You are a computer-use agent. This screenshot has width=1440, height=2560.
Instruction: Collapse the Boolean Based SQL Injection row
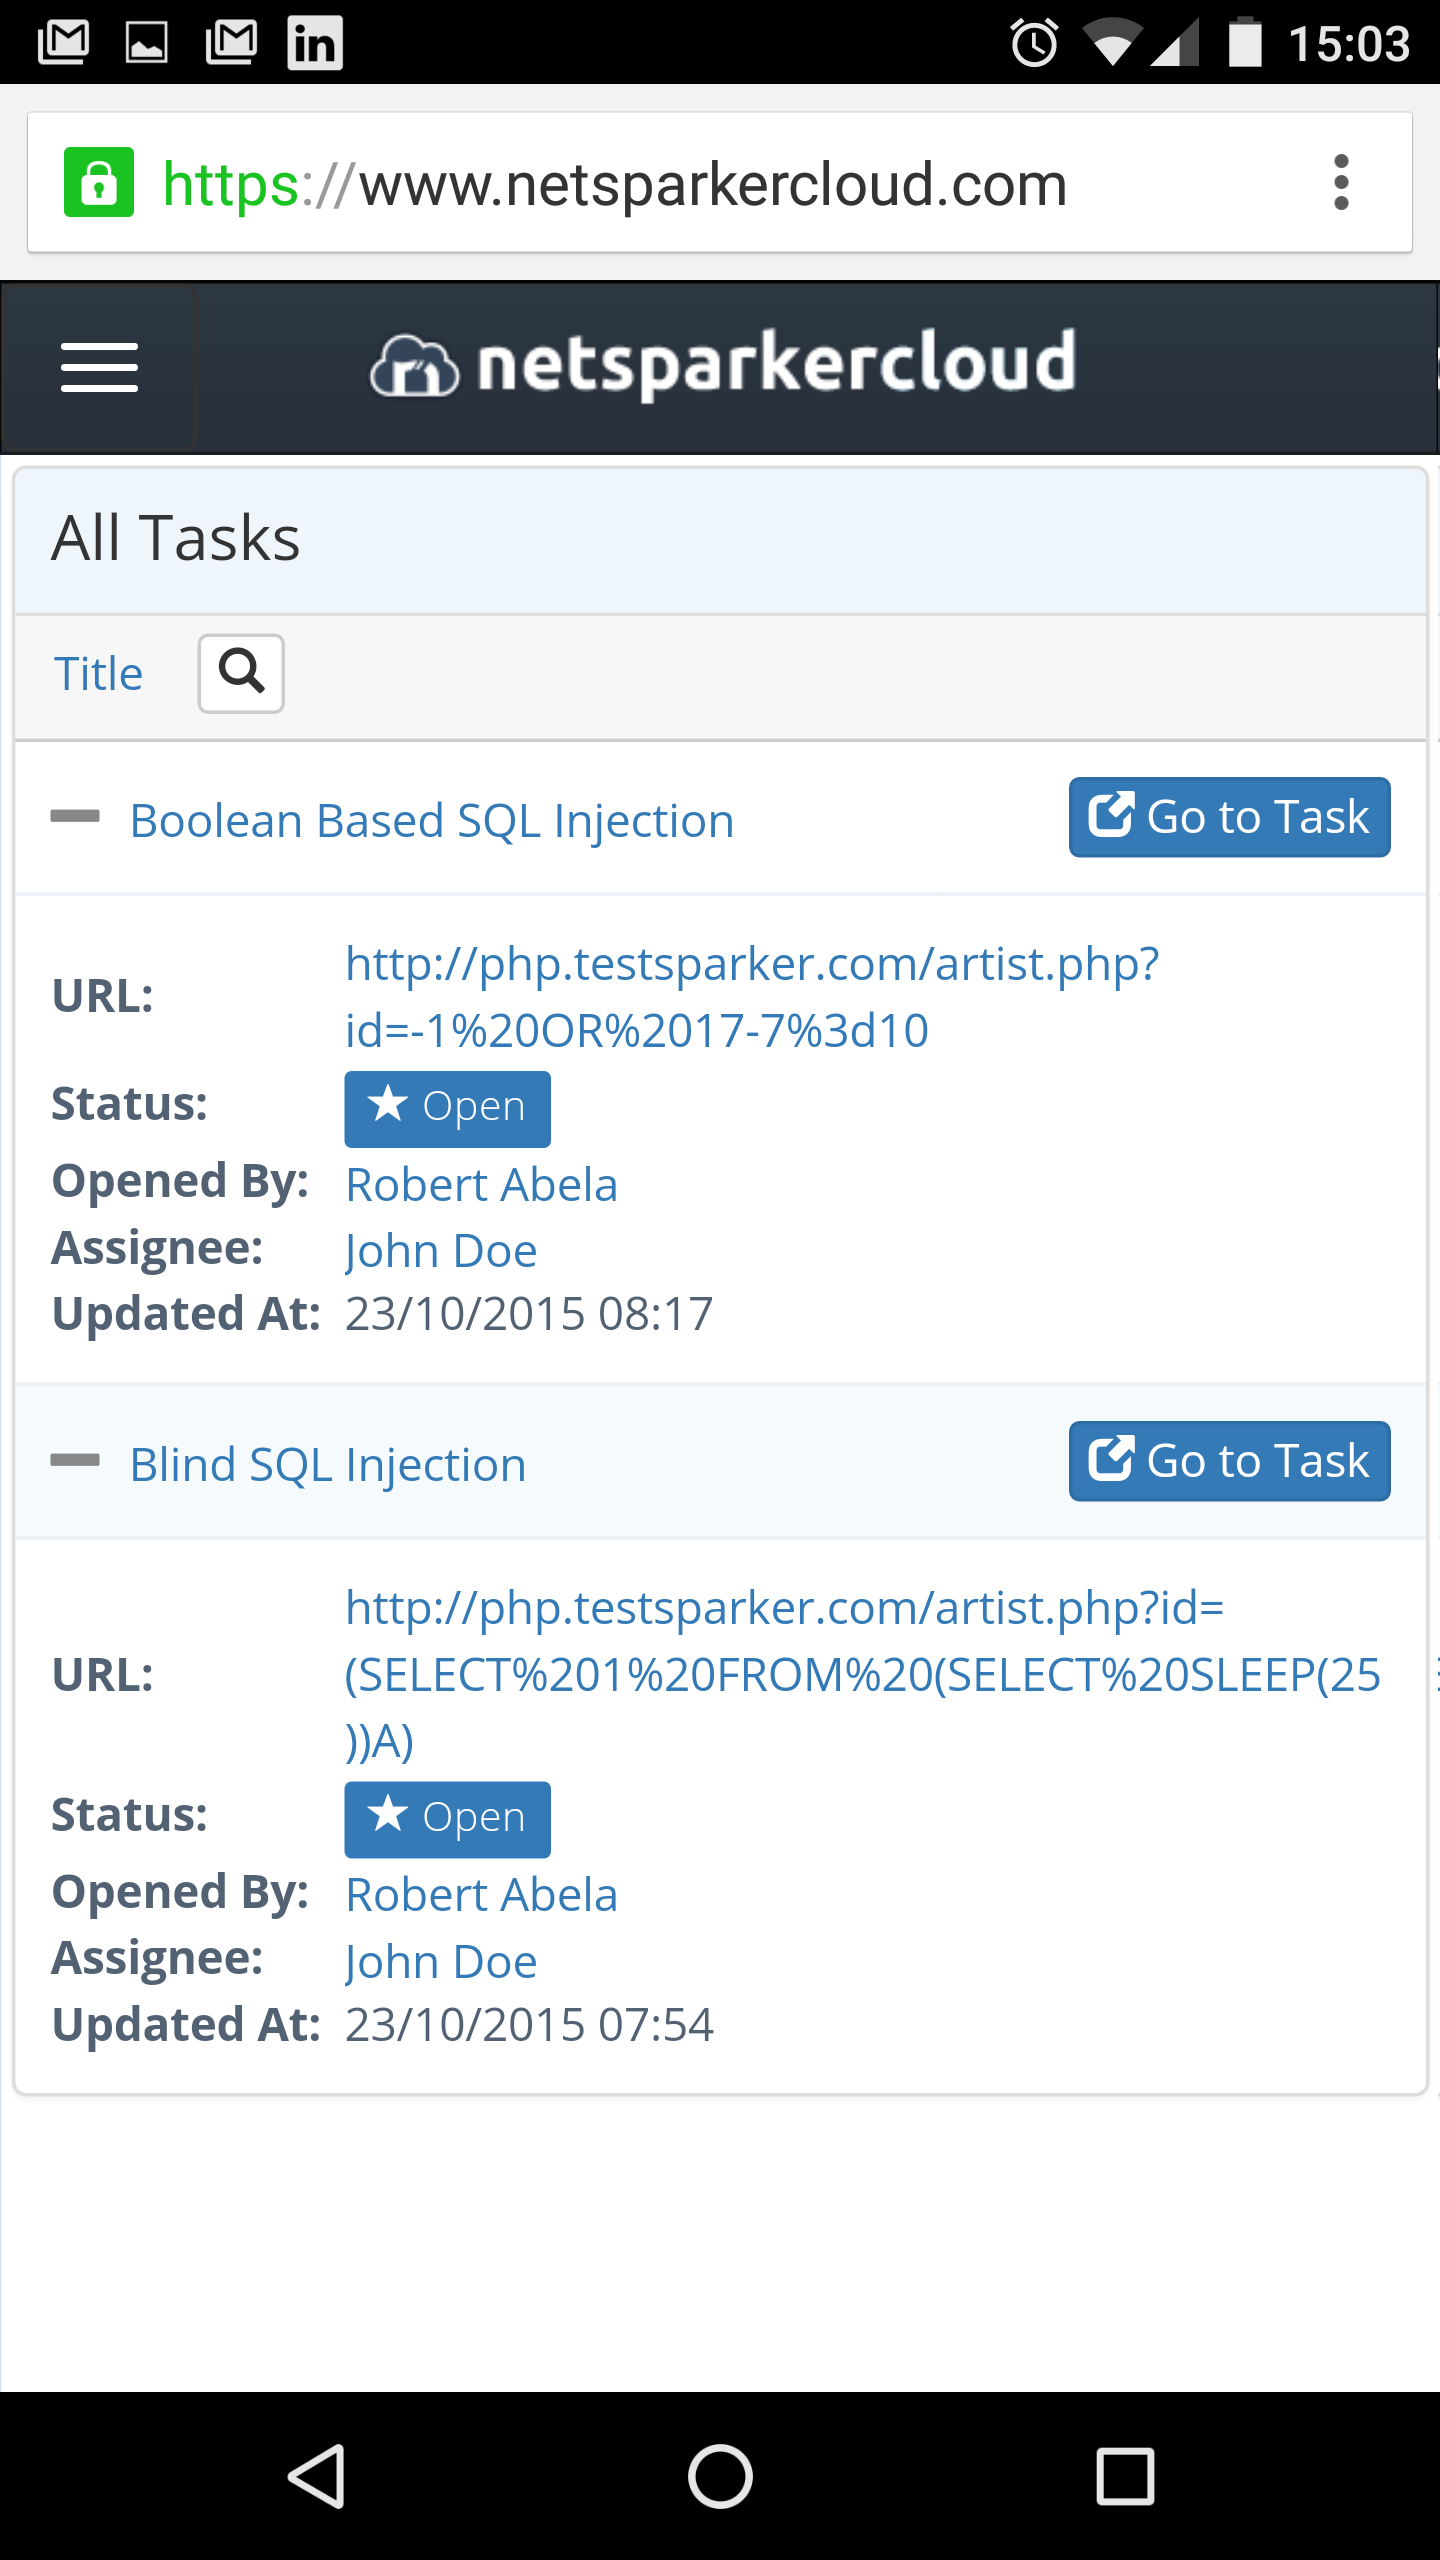(x=75, y=816)
